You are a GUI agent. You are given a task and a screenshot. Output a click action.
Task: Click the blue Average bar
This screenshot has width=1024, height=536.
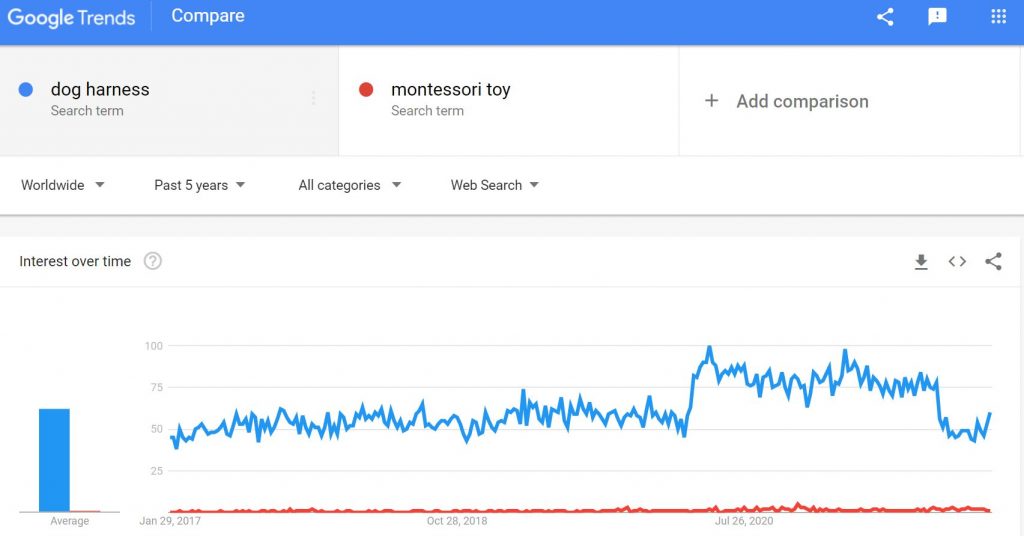[54, 460]
